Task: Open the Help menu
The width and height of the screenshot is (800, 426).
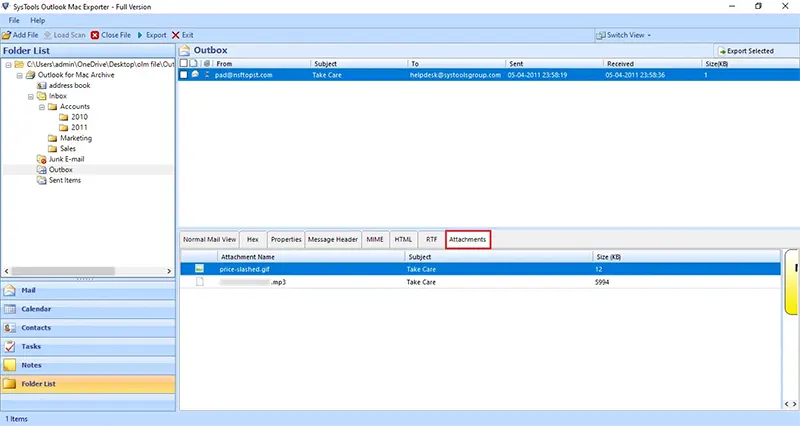Action: [38, 20]
